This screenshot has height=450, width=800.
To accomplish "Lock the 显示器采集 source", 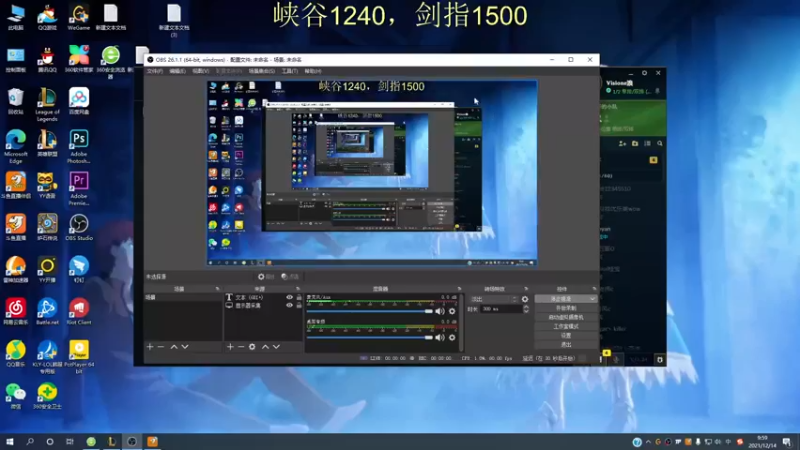I will pos(299,306).
